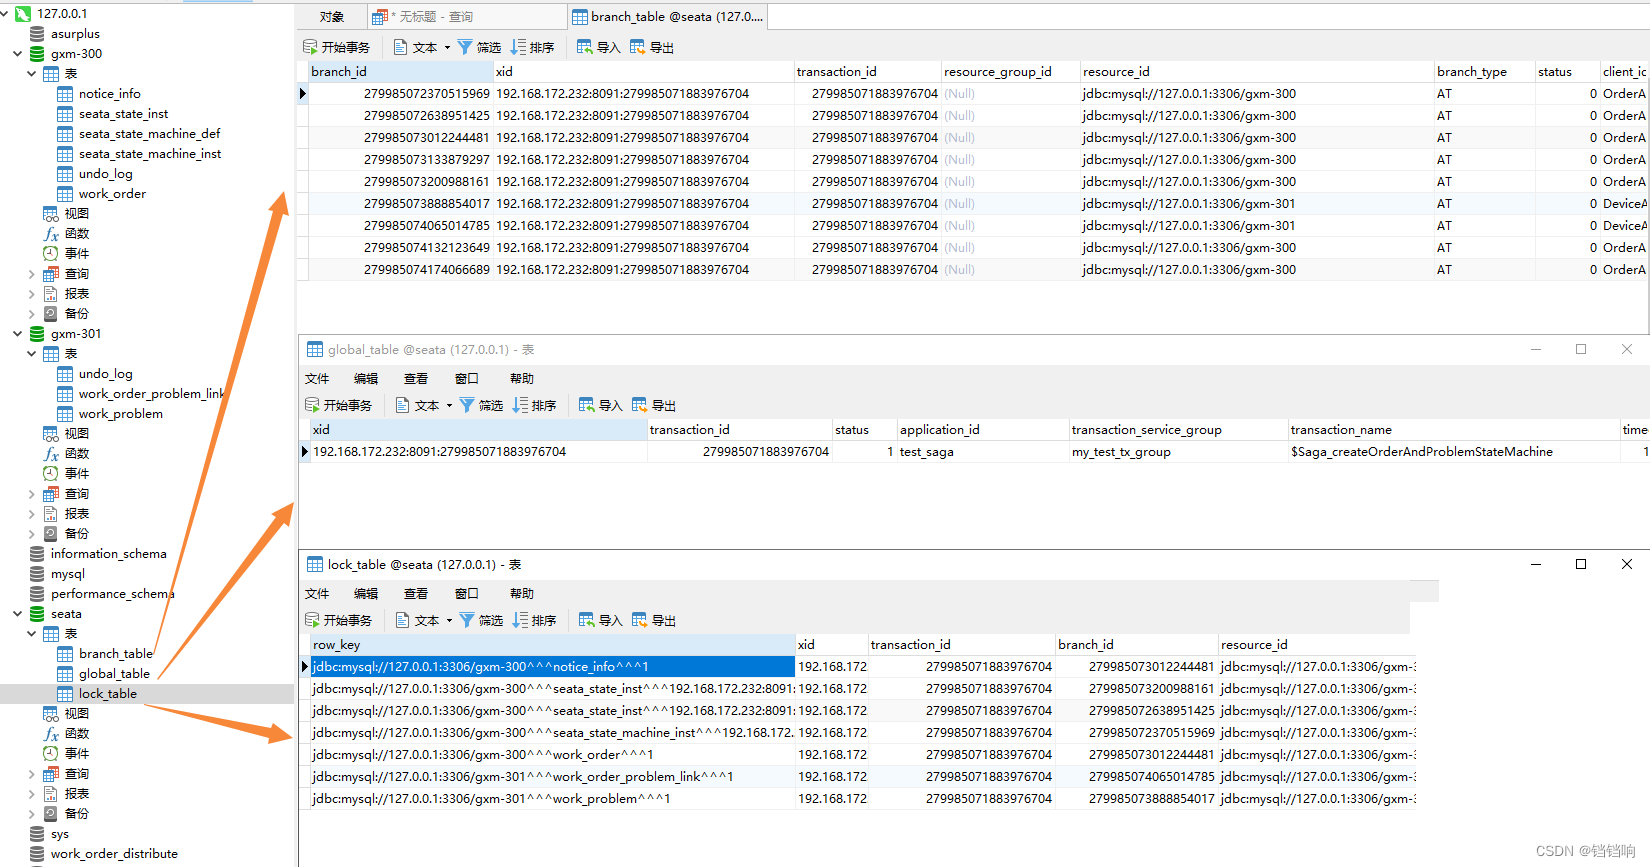
Task: Collapse the 127.0.0.1 connection node
Action: (5, 14)
